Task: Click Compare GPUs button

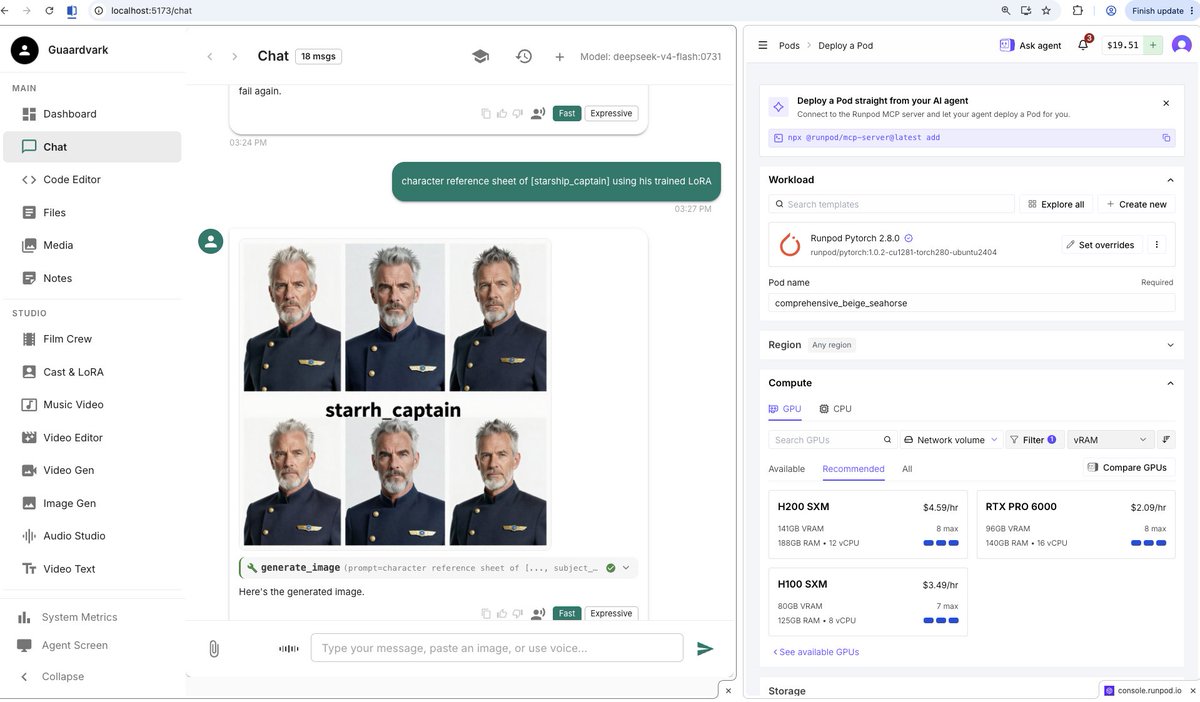Action: 1129,467
